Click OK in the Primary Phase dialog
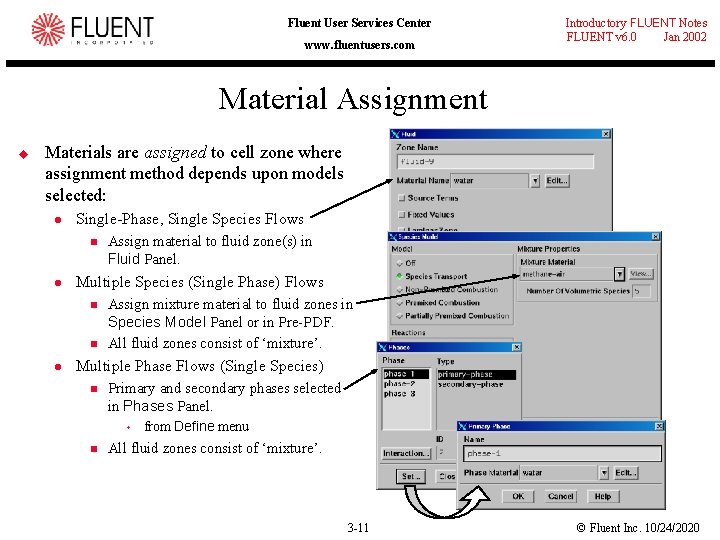The width and height of the screenshot is (720, 540). pyautogui.click(x=518, y=496)
